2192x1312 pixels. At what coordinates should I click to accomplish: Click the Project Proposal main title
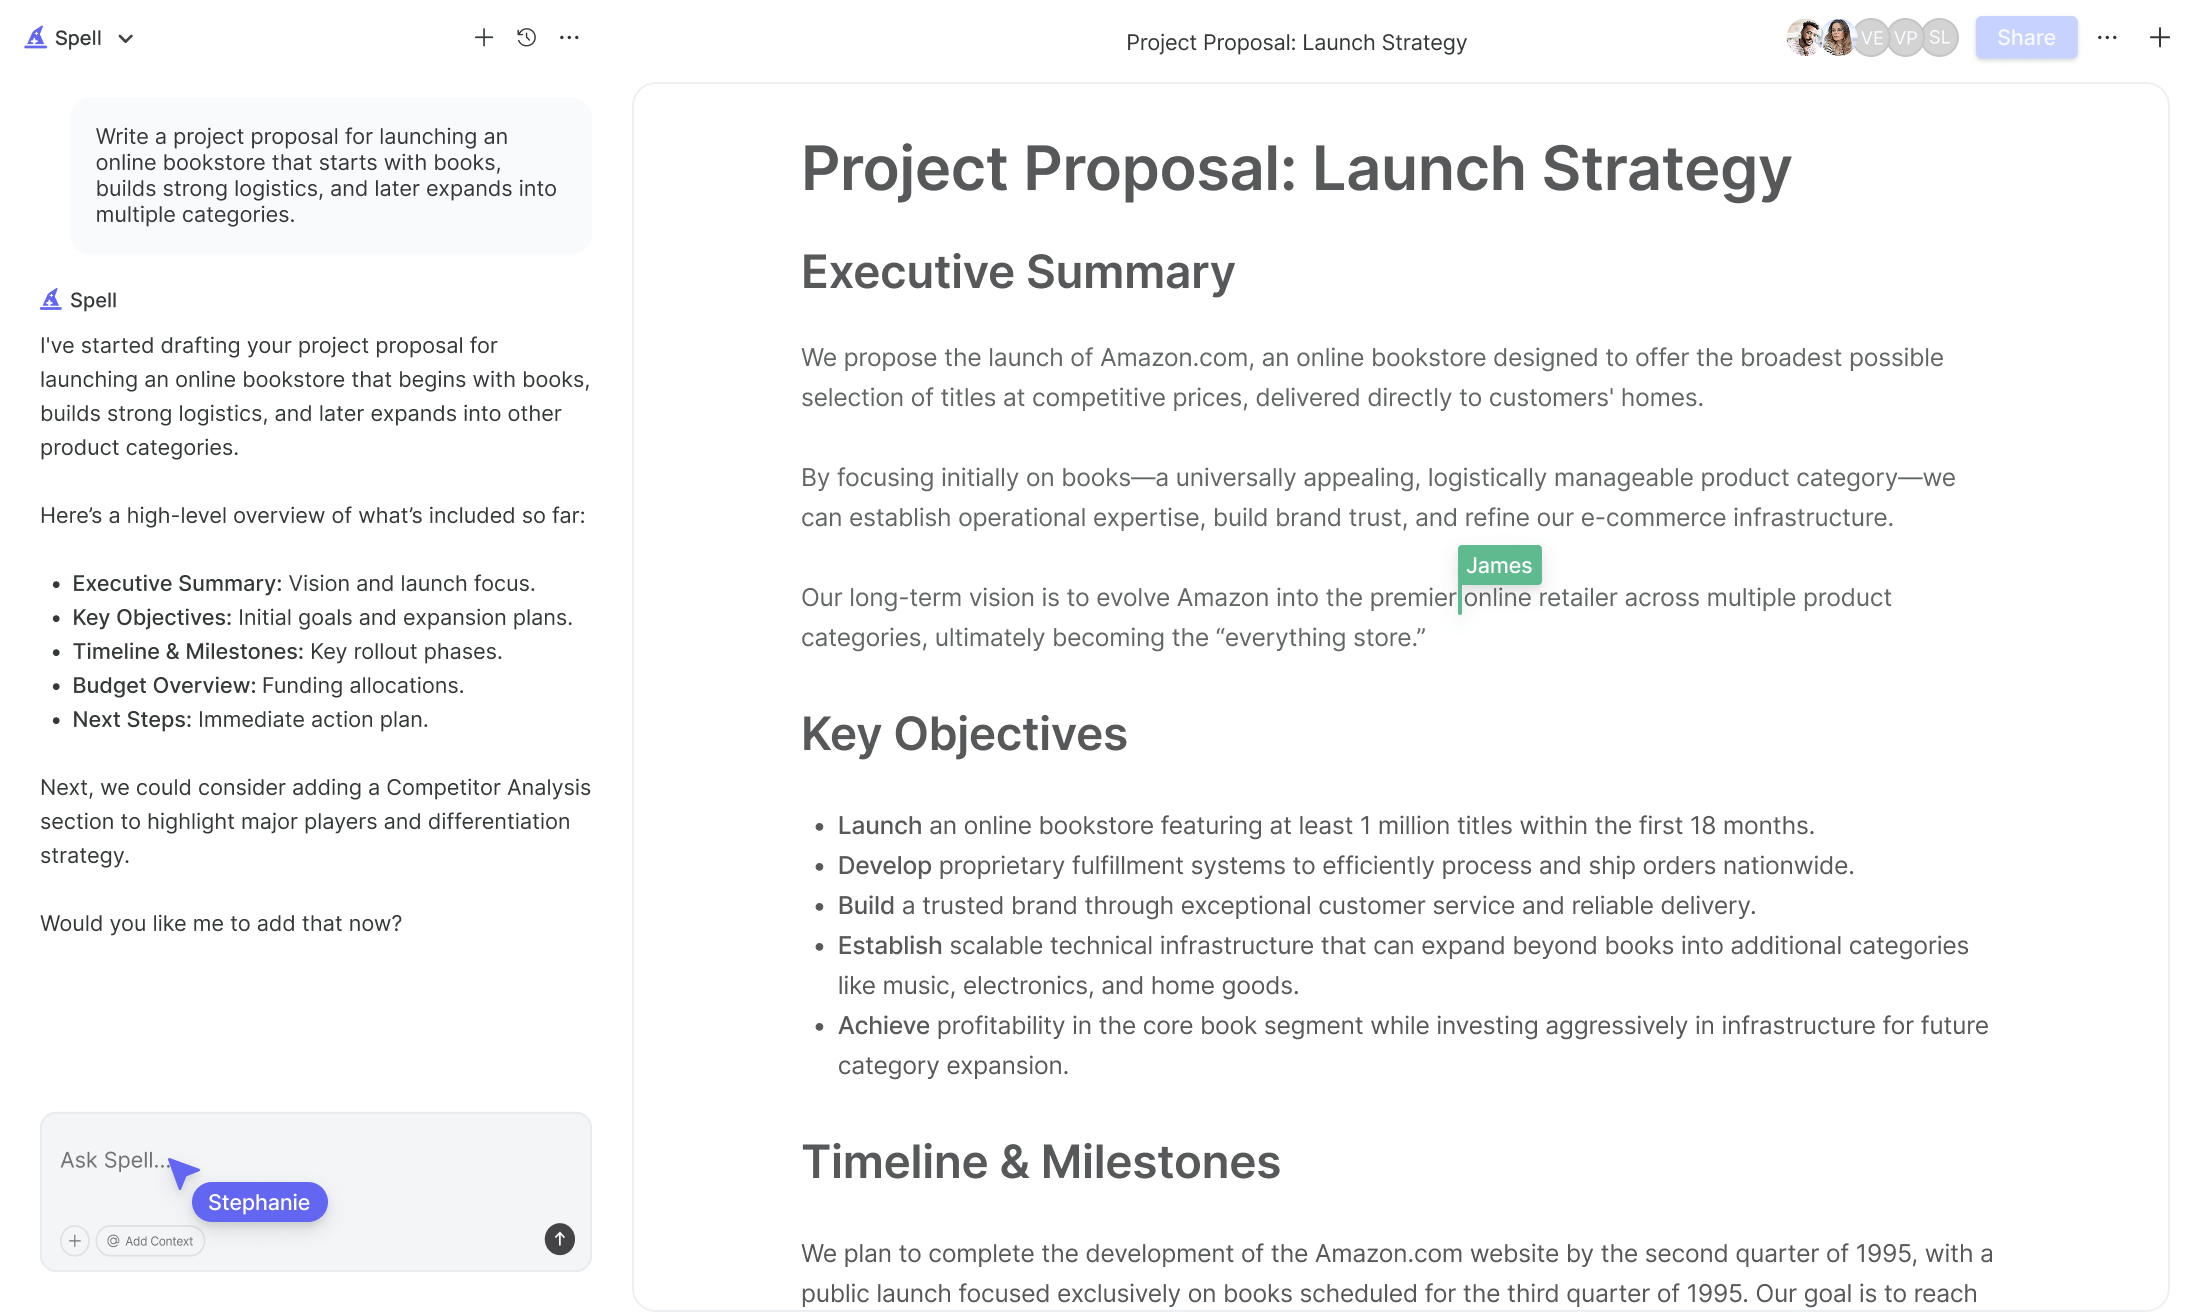point(1296,168)
